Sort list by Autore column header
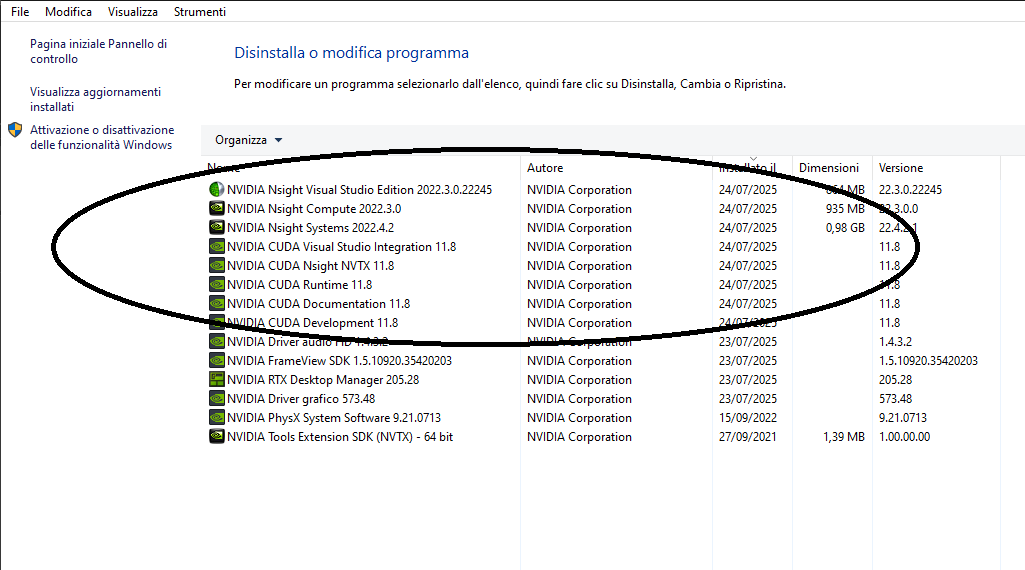 pos(545,168)
